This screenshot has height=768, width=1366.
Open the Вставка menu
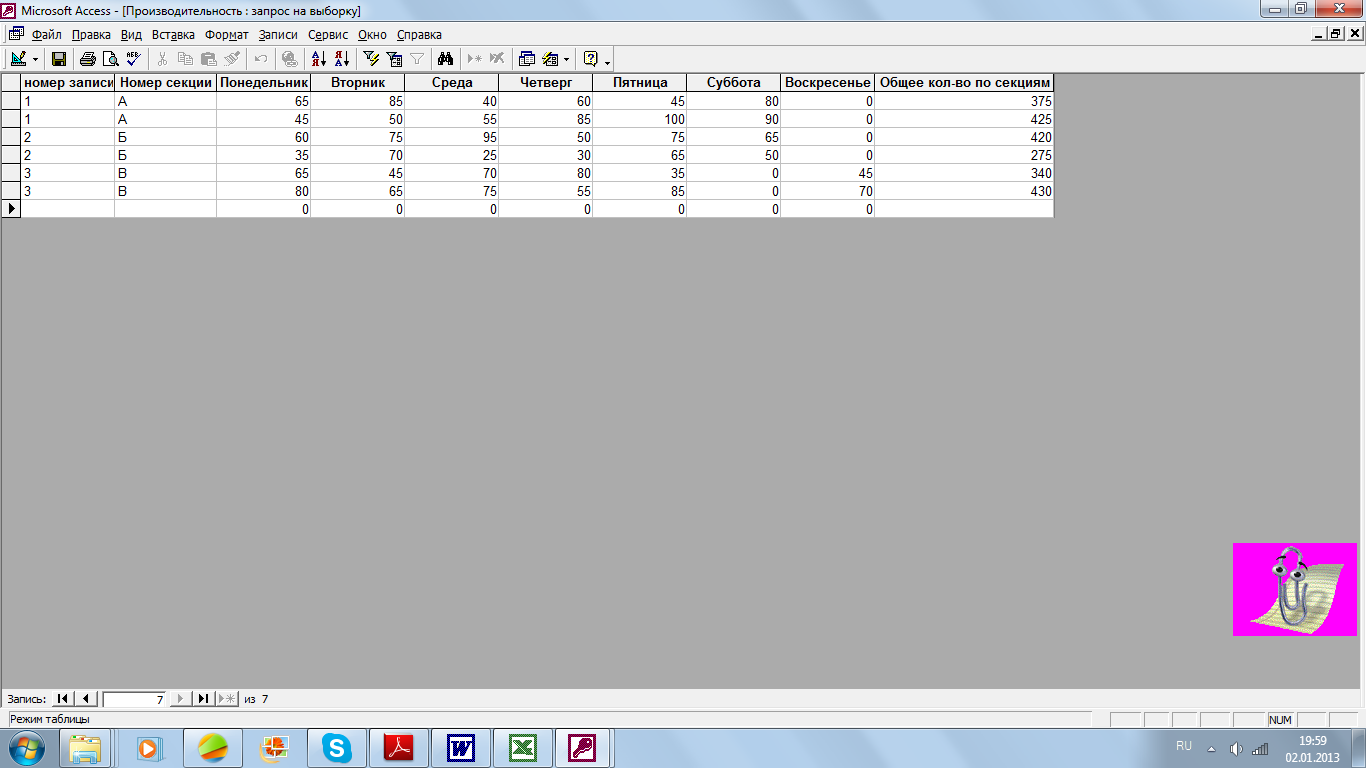point(173,34)
